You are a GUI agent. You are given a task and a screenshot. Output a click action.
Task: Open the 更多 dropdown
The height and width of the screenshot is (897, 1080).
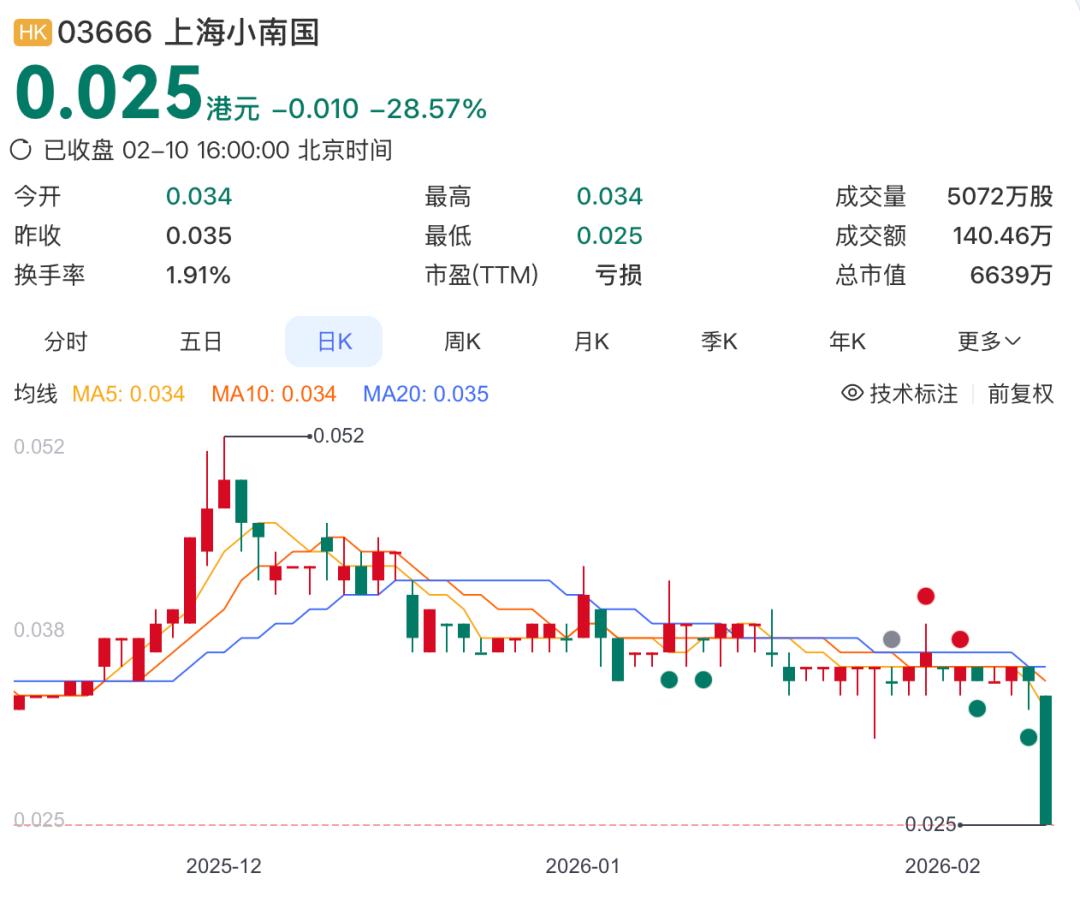[989, 341]
